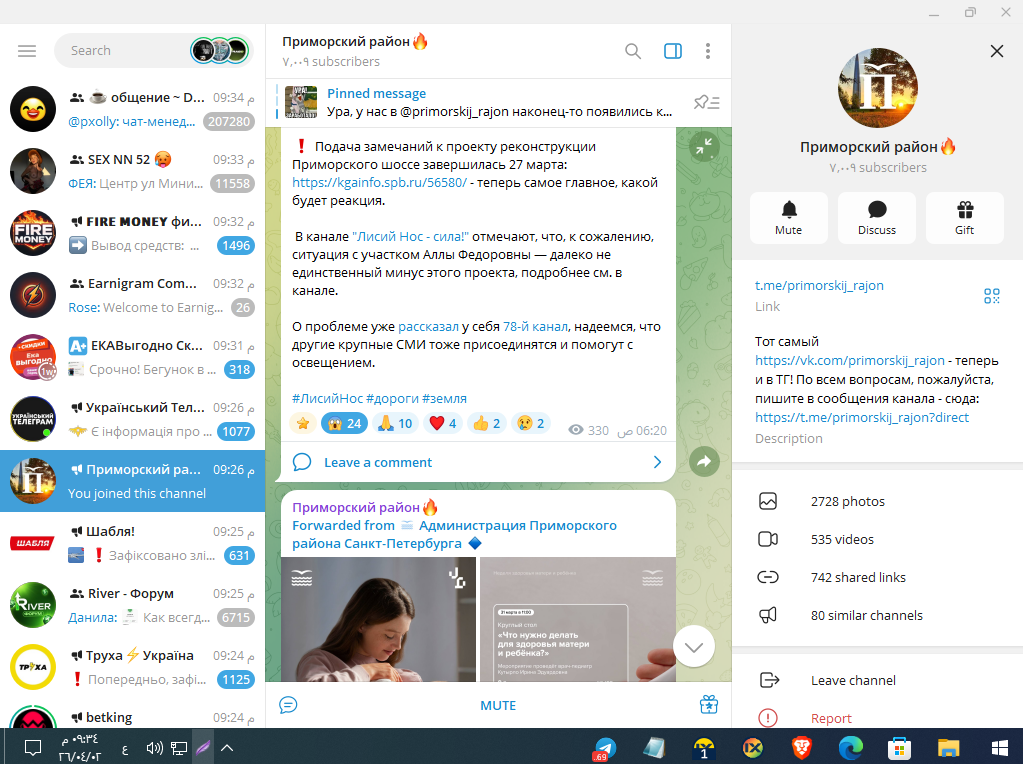Open the betking channel
The image size is (1023, 764).
tap(132, 713)
